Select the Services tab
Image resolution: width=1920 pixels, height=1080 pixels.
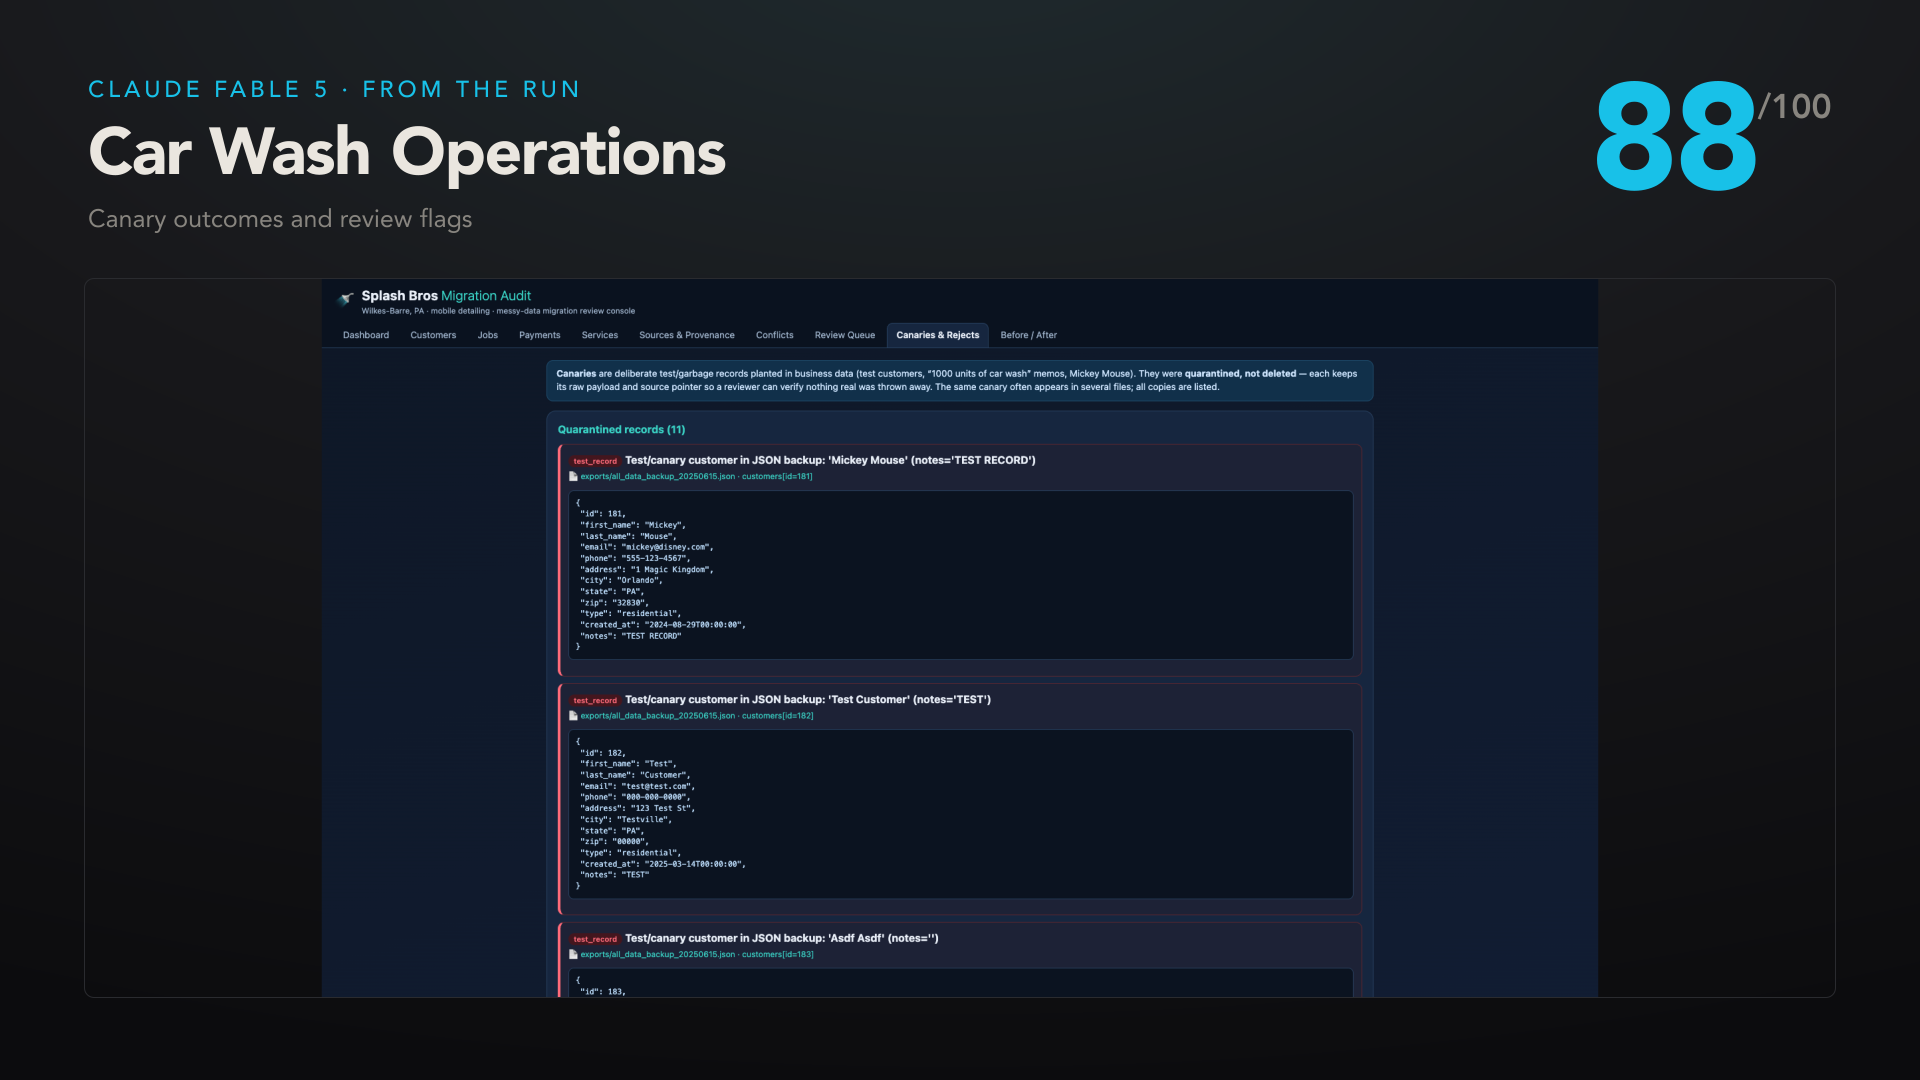(600, 335)
